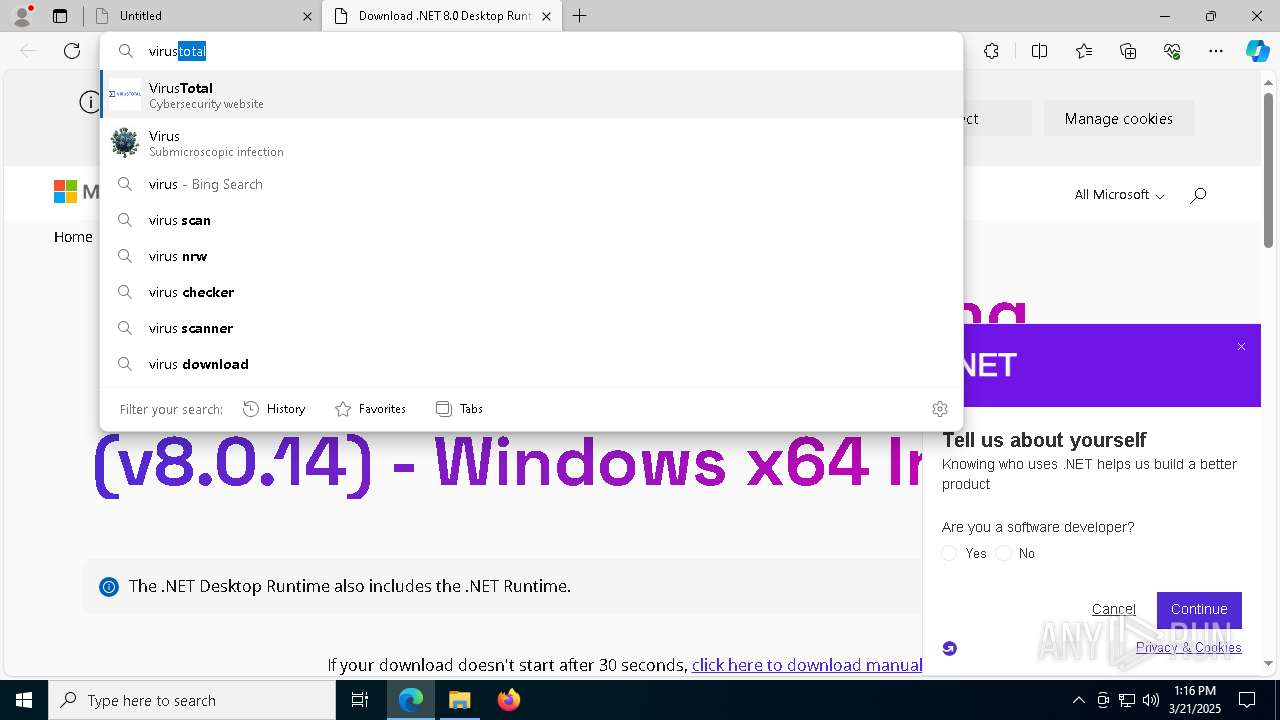Click Manage cookies button
1280x720 pixels.
coord(1118,118)
